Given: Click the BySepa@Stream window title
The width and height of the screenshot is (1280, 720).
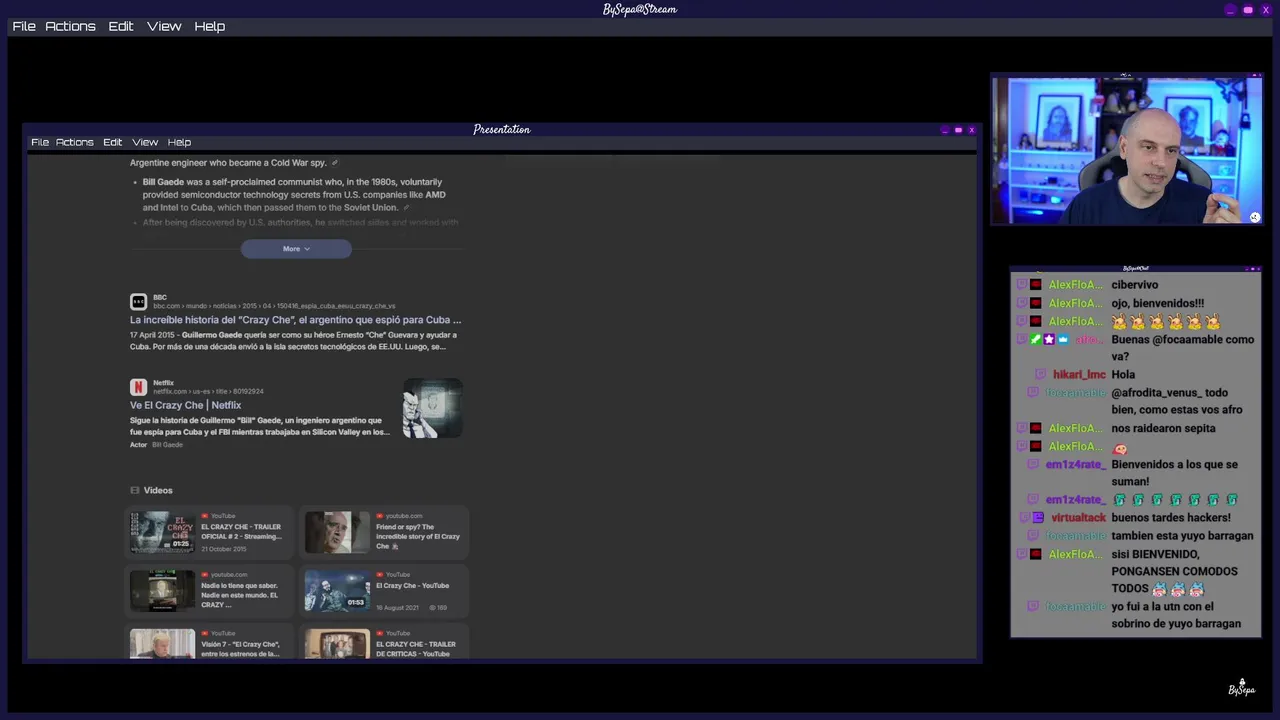Looking at the screenshot, I should [x=640, y=9].
